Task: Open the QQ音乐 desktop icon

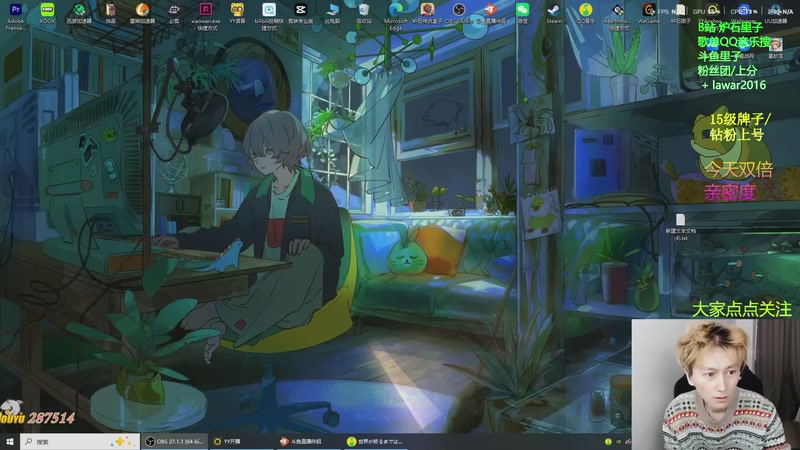Action: point(585,14)
